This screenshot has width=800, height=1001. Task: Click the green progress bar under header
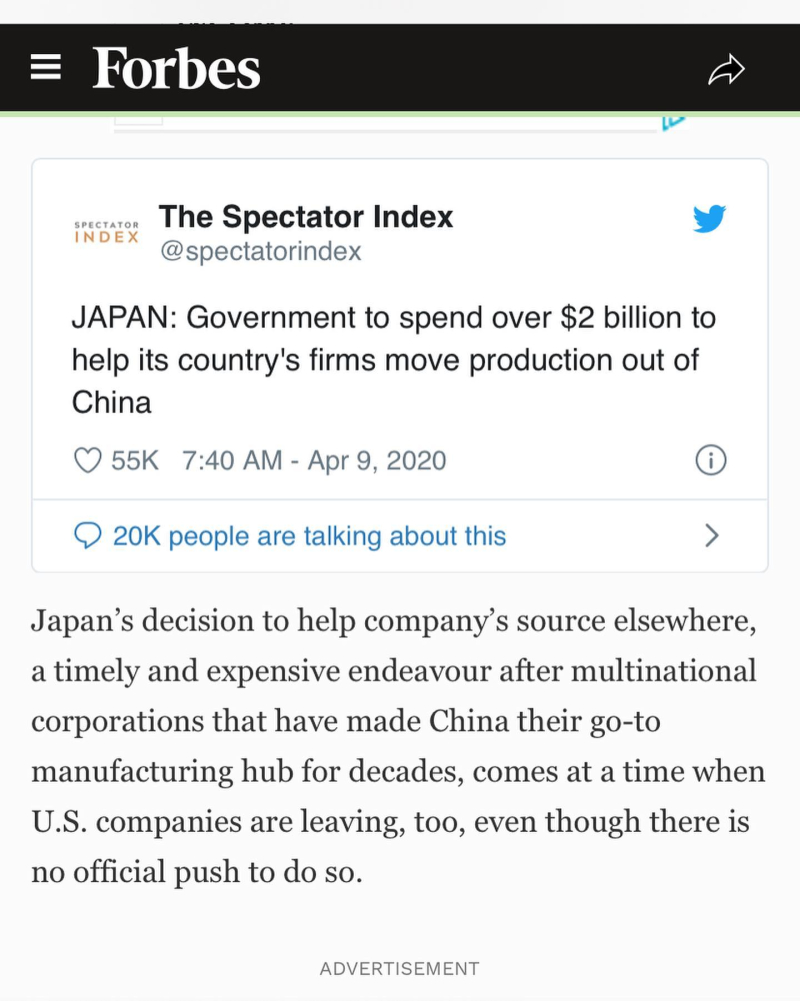coord(400,114)
